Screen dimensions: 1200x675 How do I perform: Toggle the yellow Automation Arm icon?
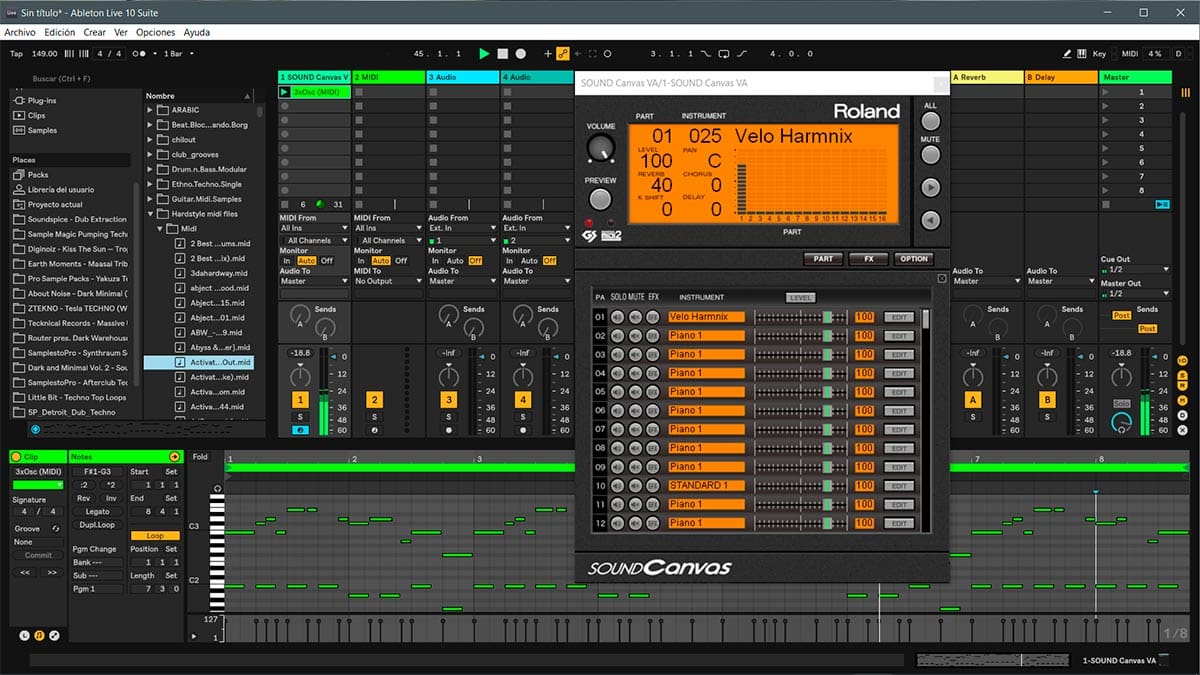(563, 53)
